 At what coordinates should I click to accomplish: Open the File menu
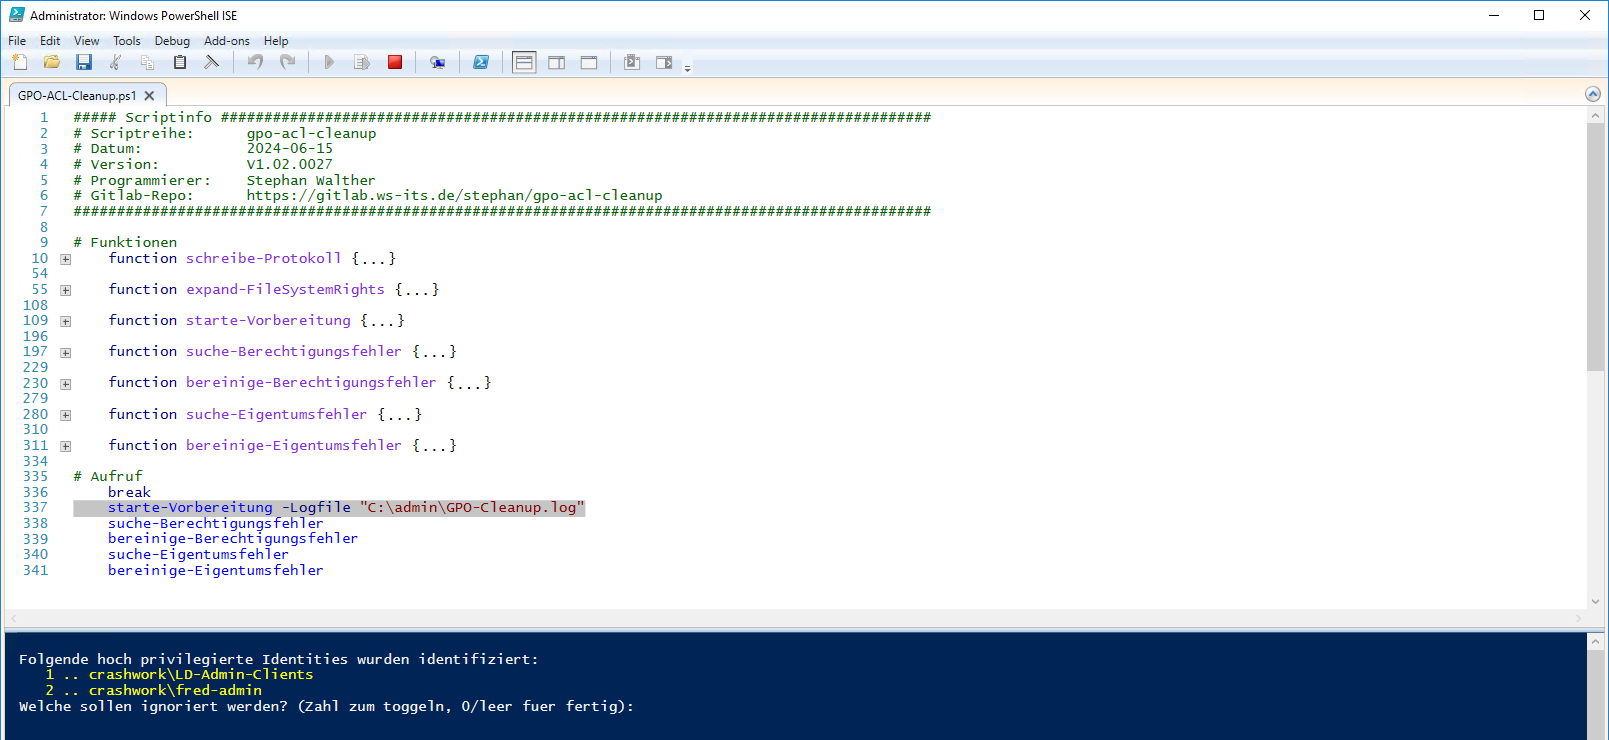(17, 41)
